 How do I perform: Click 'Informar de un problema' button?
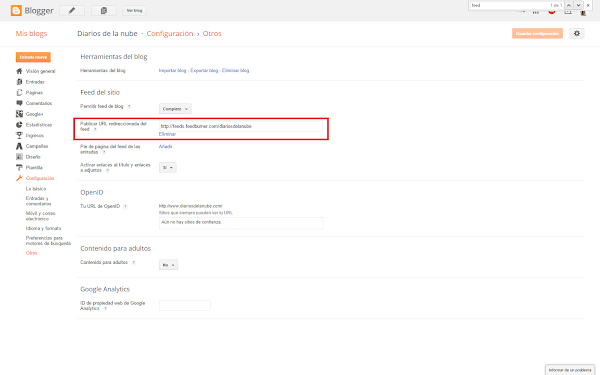pyautogui.click(x=570, y=370)
